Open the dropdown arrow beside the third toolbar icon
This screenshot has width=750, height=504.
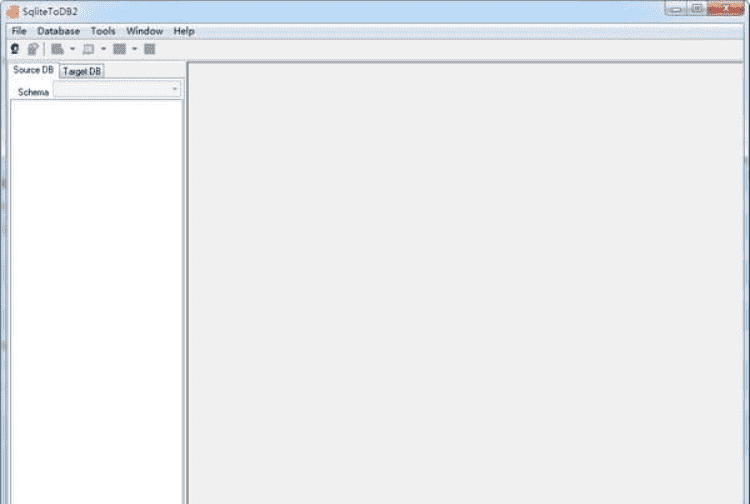(x=72, y=49)
